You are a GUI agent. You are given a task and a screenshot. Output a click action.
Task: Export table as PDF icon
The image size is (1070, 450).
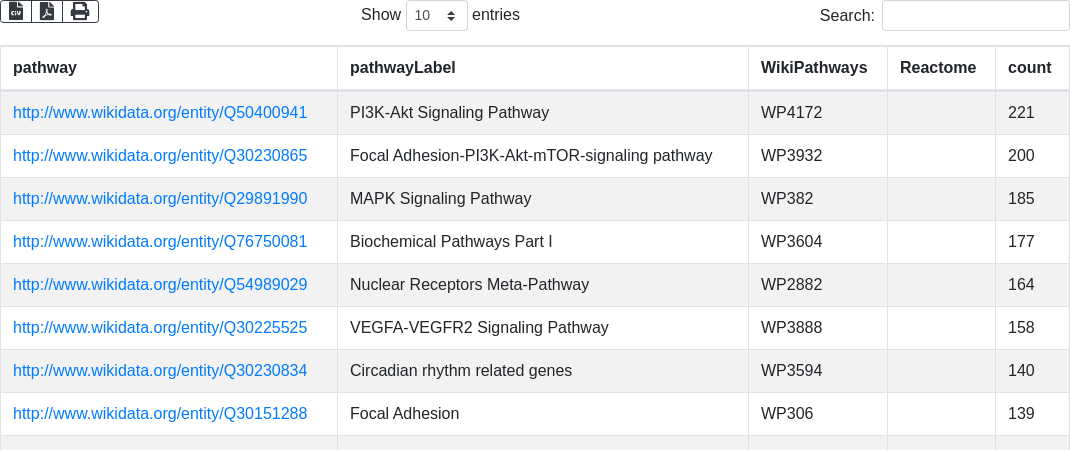coord(47,11)
